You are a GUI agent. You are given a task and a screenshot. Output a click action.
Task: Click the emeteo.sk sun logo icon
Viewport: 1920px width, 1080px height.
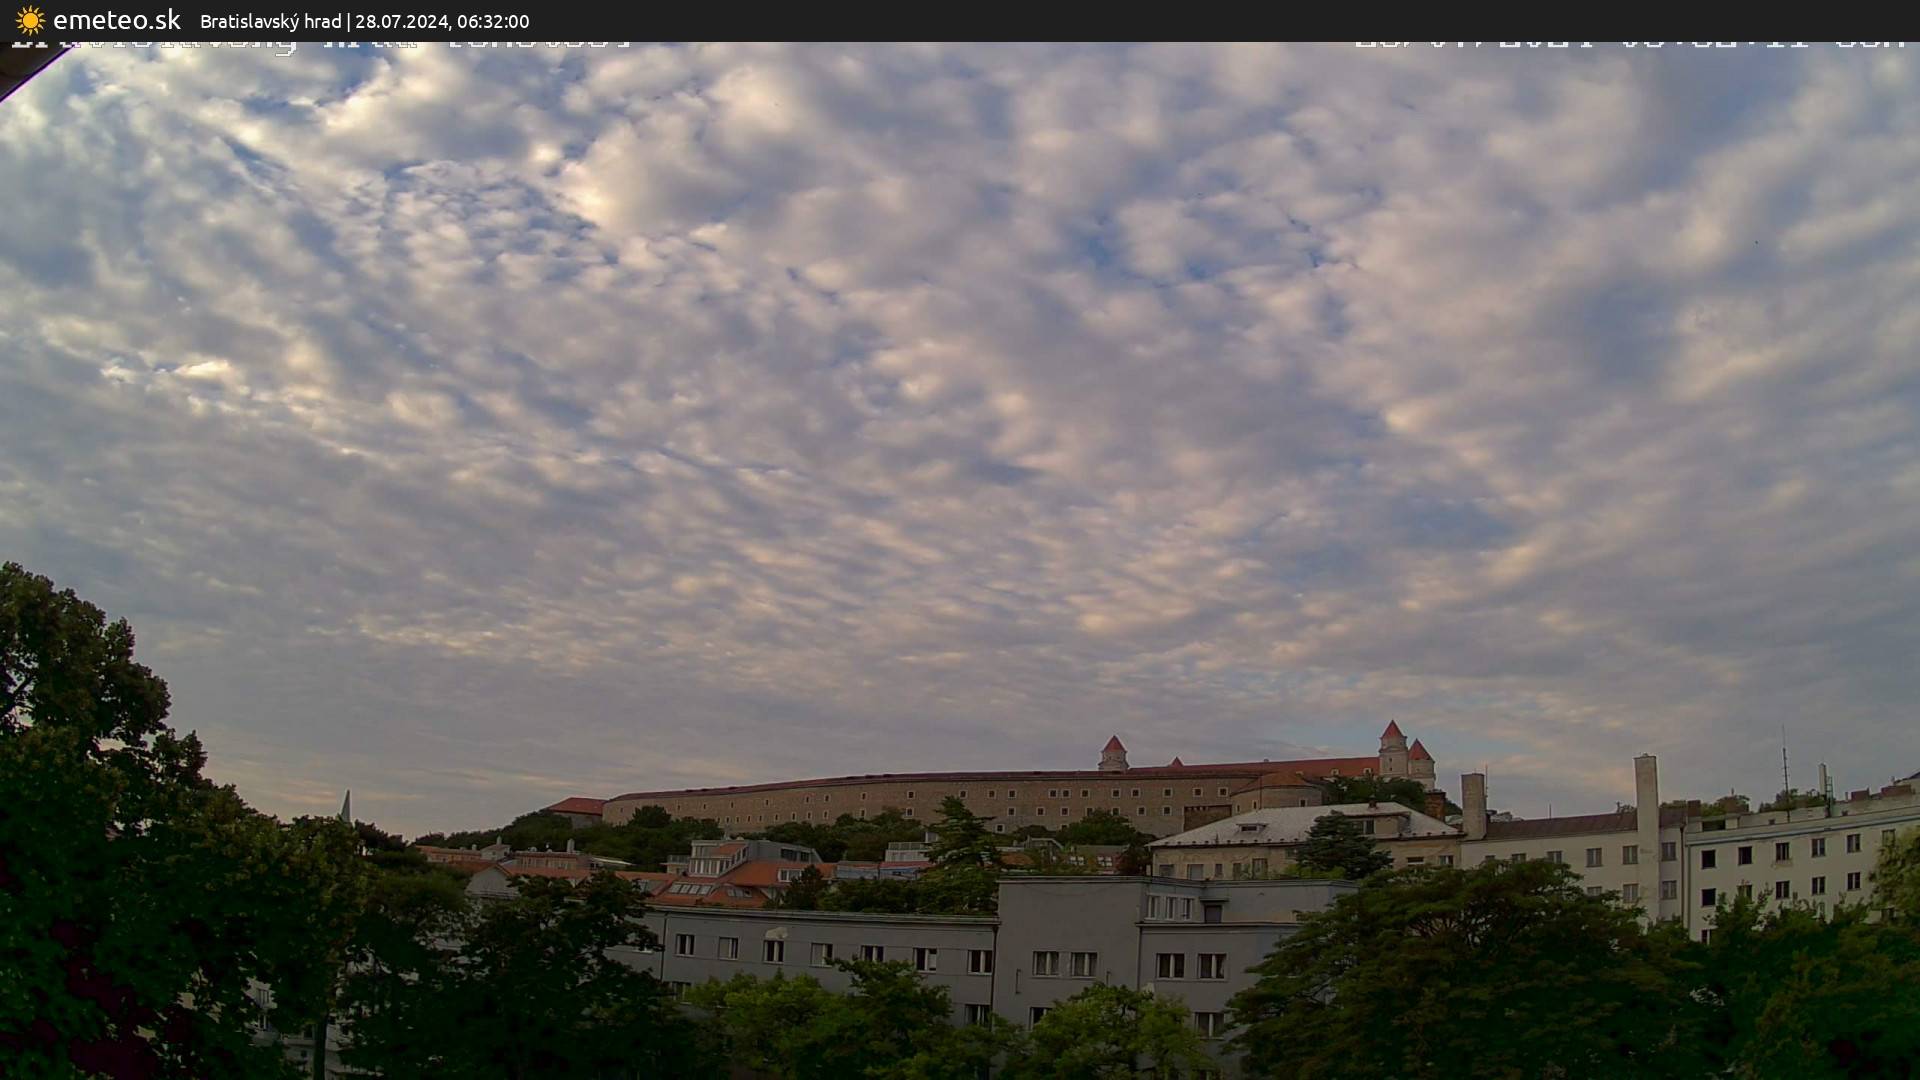(x=30, y=21)
